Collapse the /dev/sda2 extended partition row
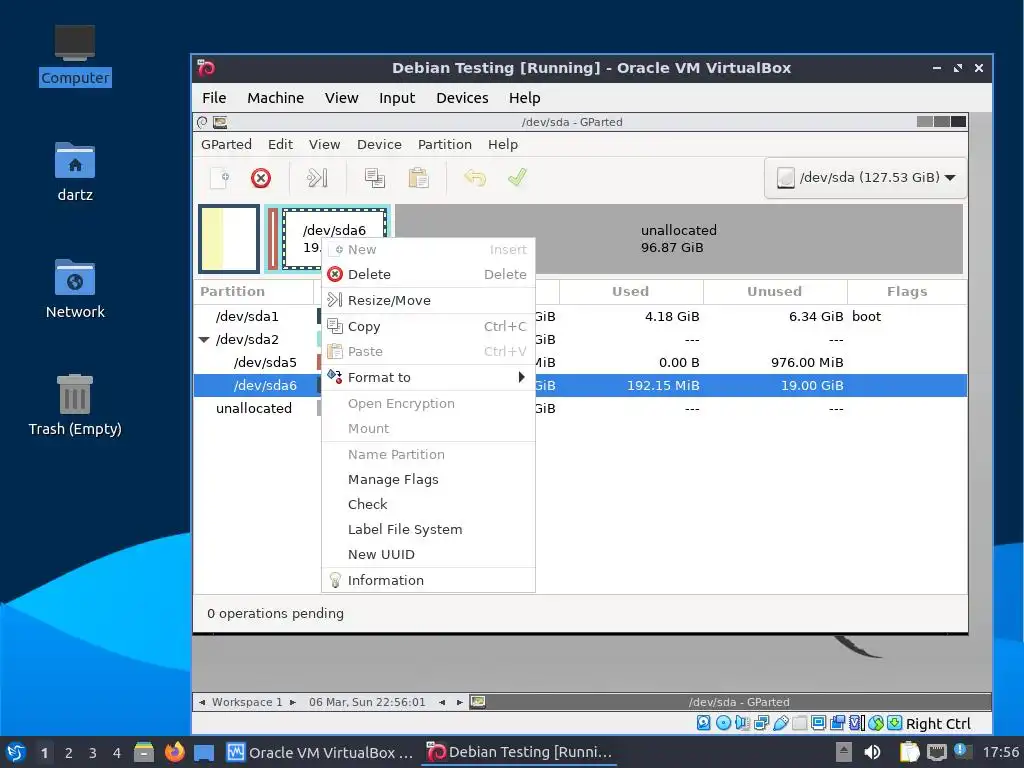The image size is (1024, 768). pyautogui.click(x=204, y=340)
